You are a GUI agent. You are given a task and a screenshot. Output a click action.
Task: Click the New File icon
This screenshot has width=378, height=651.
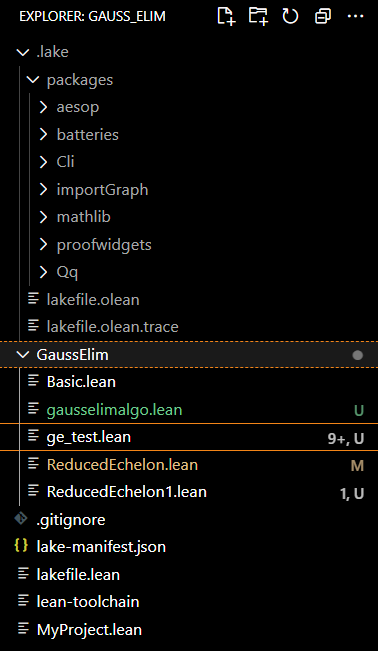click(x=226, y=17)
